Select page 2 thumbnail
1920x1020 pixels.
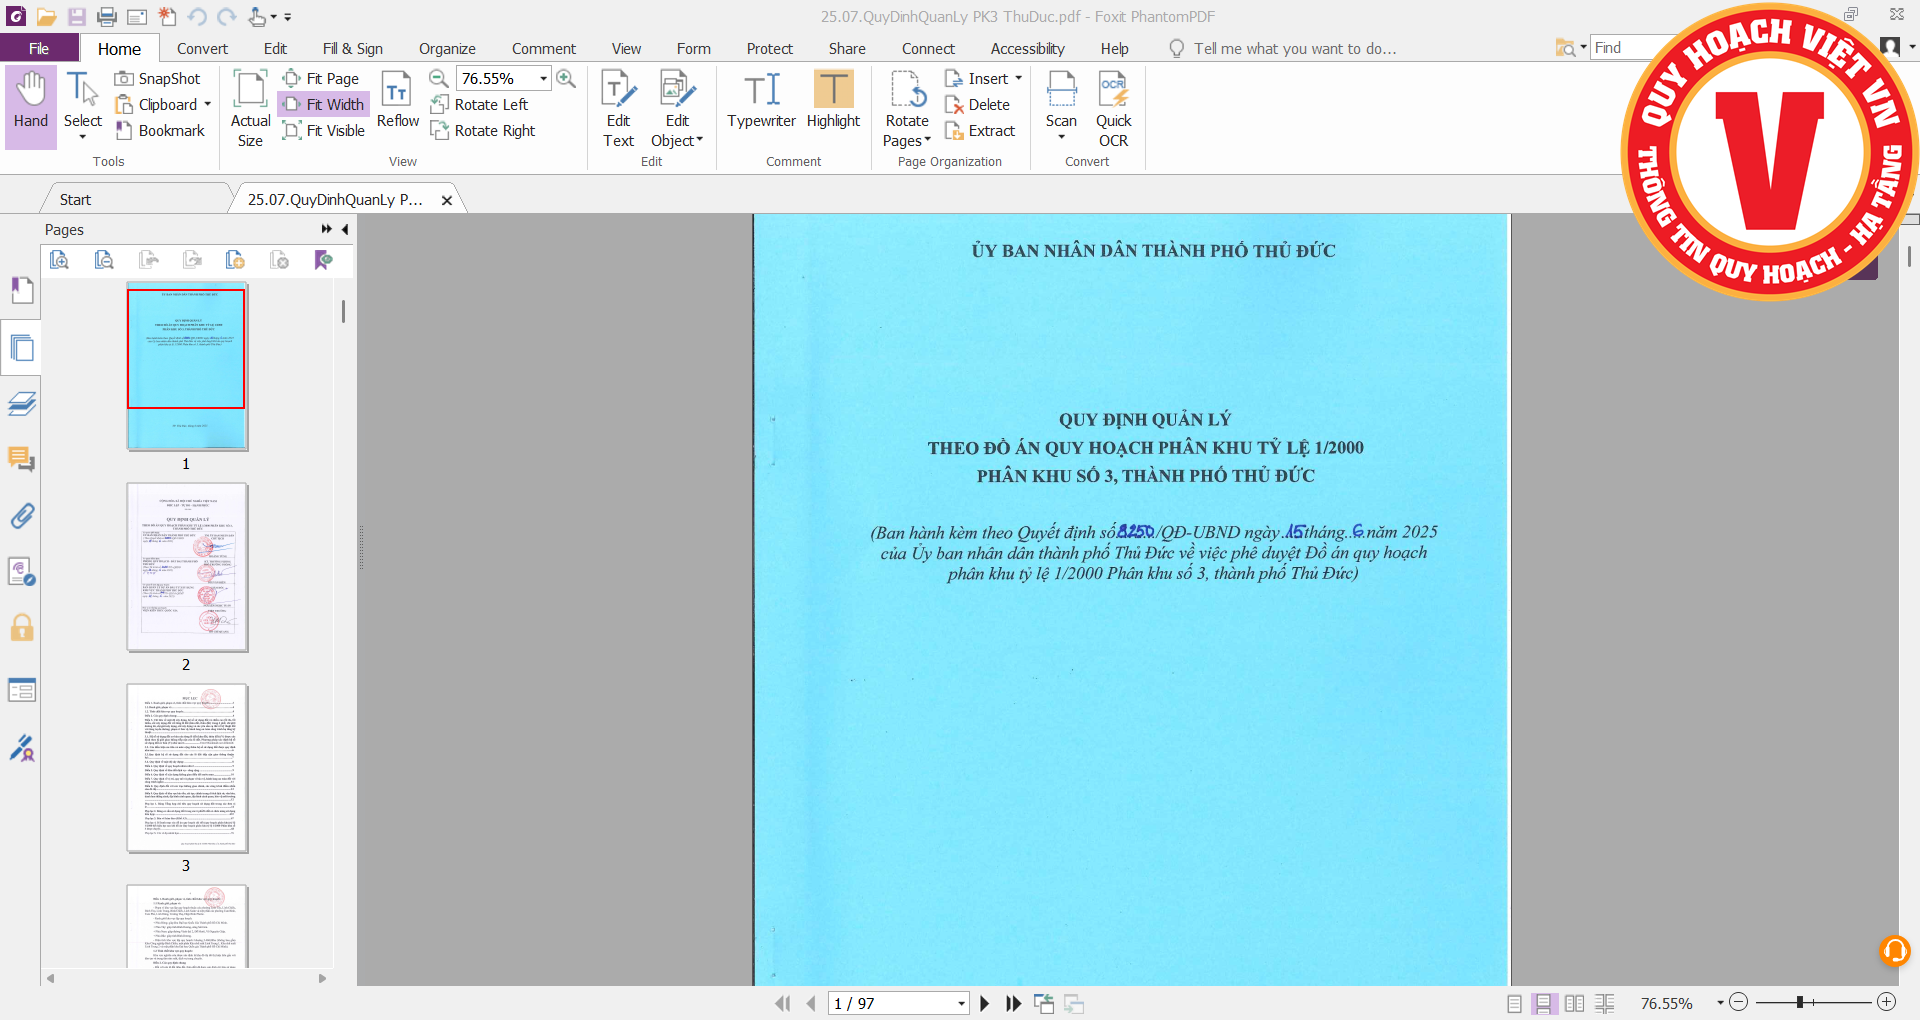187,567
